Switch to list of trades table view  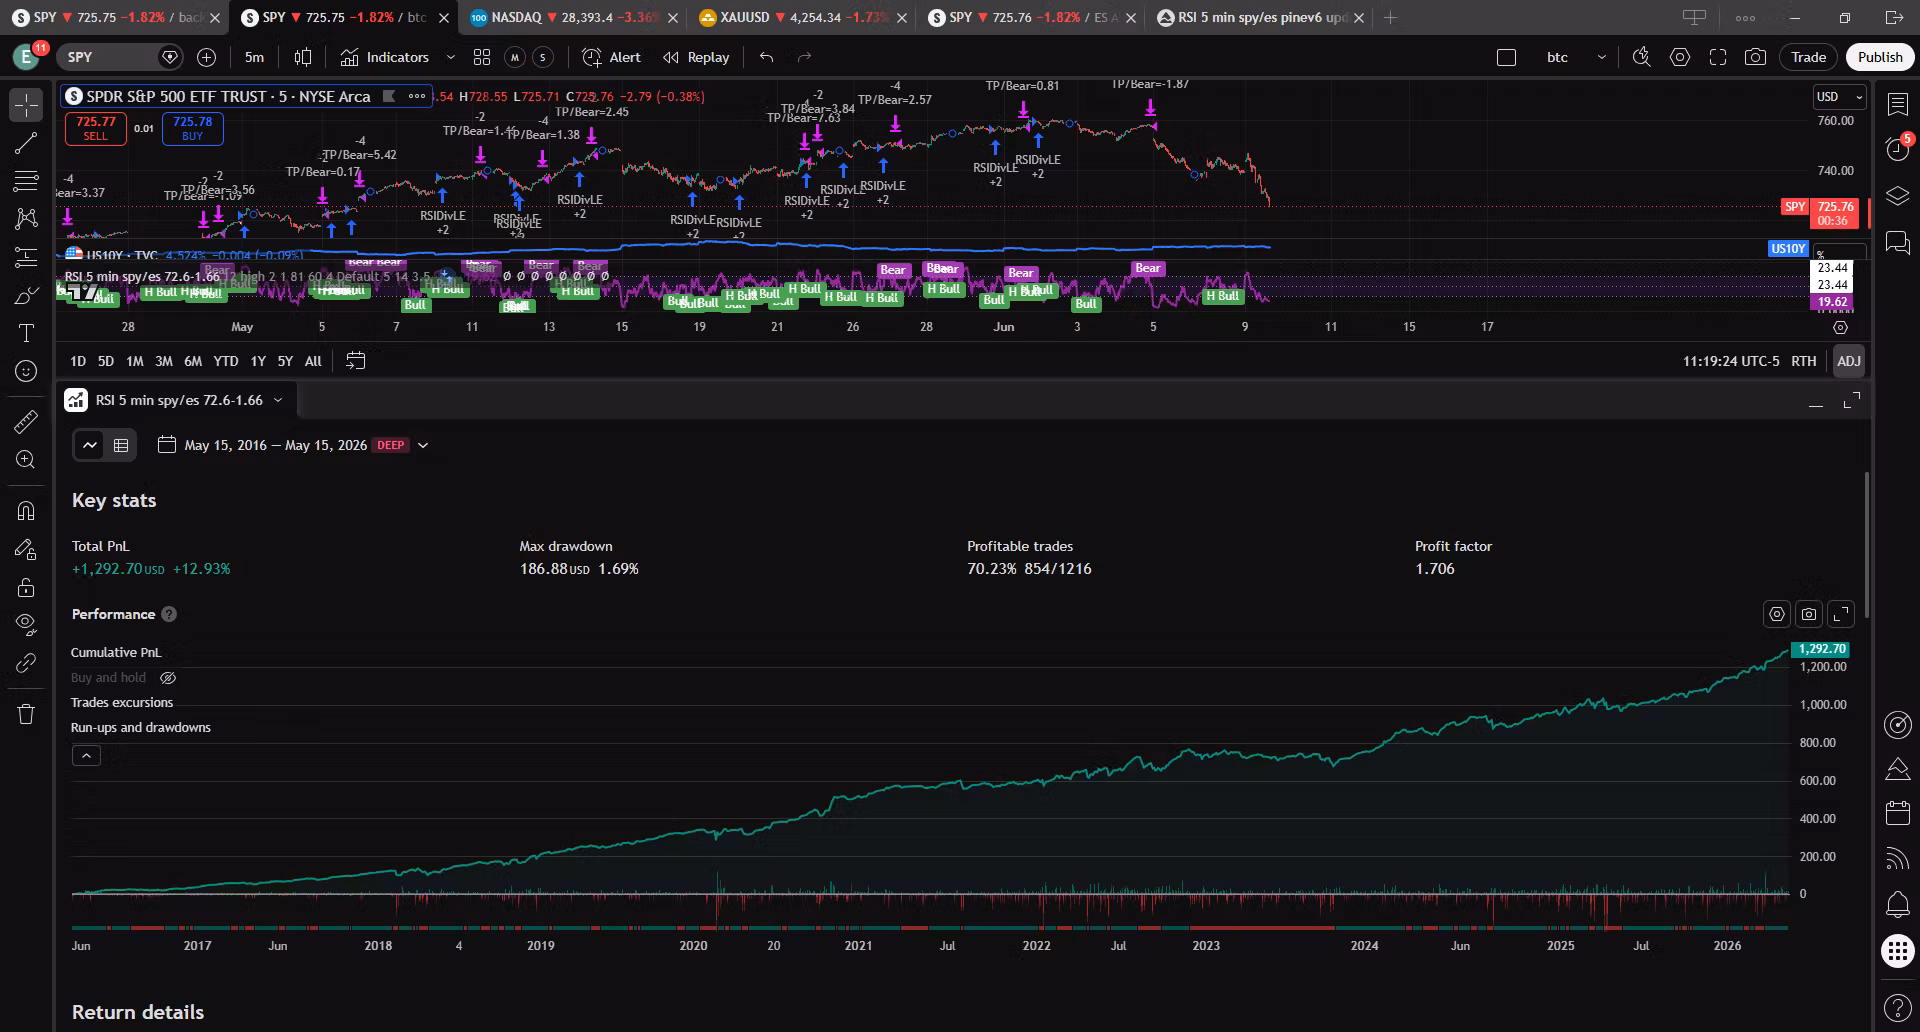(121, 445)
